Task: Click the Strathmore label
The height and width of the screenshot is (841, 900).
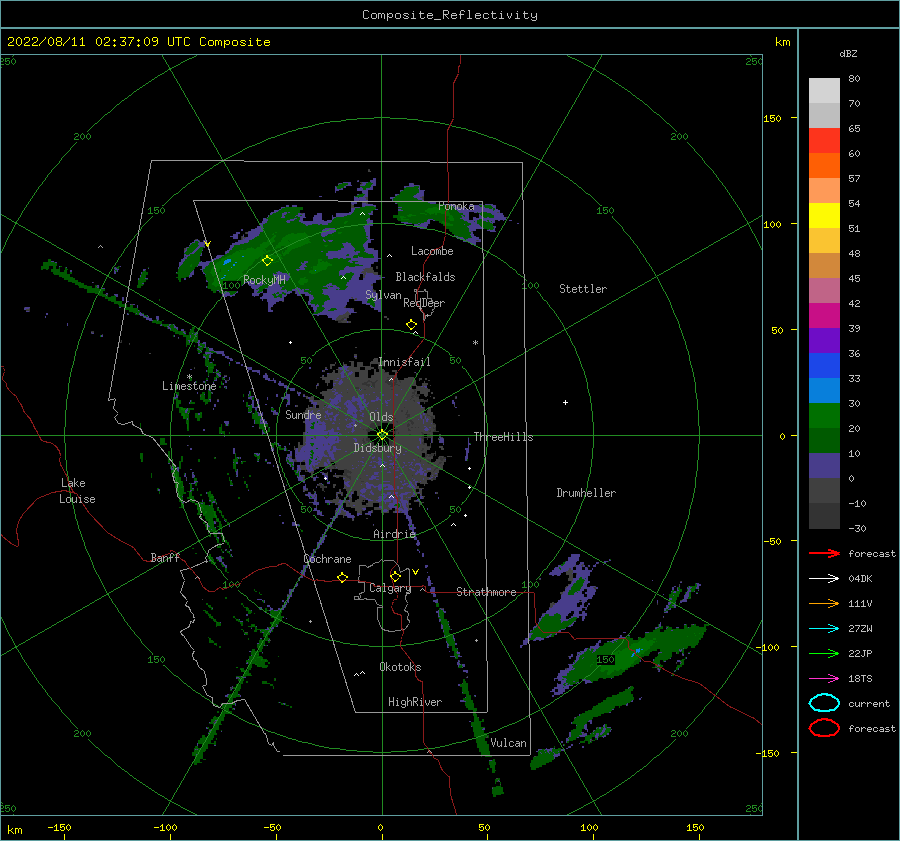Action: [x=486, y=592]
